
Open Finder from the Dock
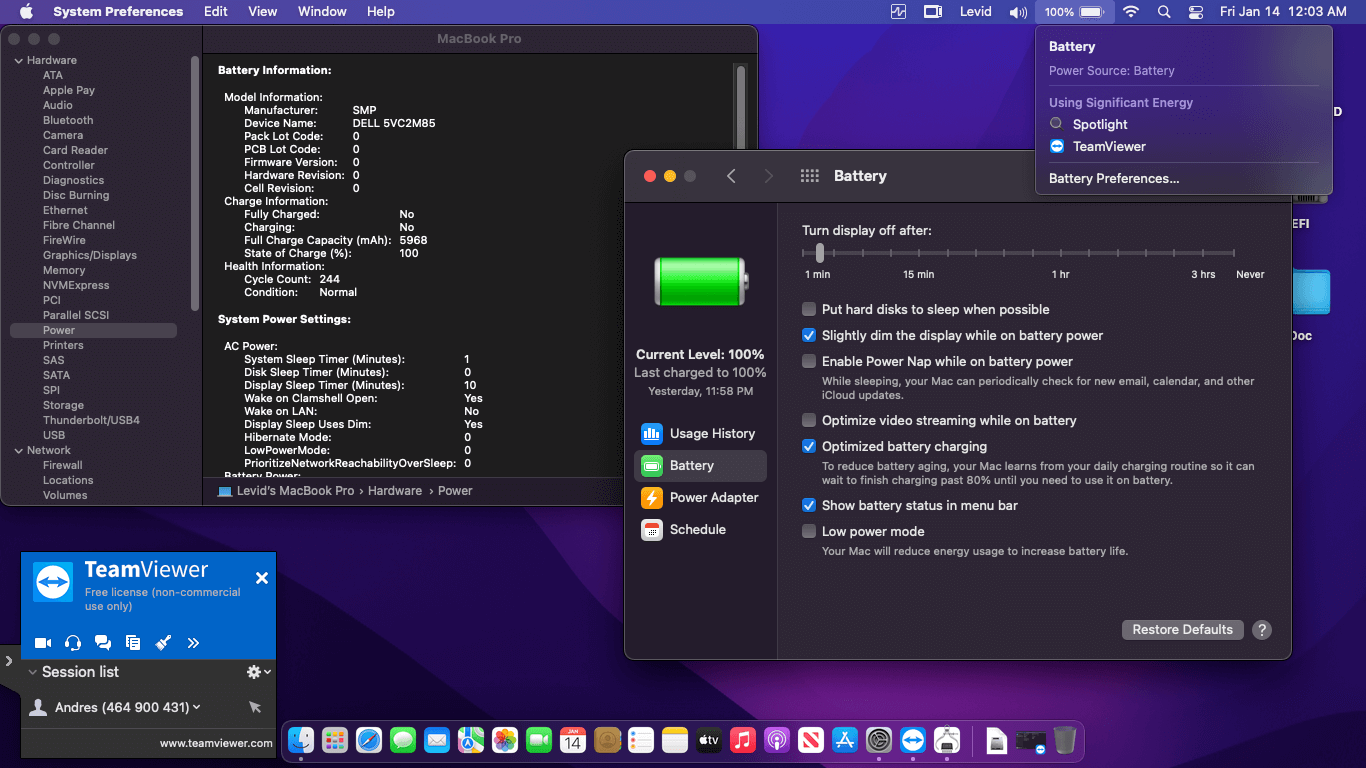pos(301,740)
